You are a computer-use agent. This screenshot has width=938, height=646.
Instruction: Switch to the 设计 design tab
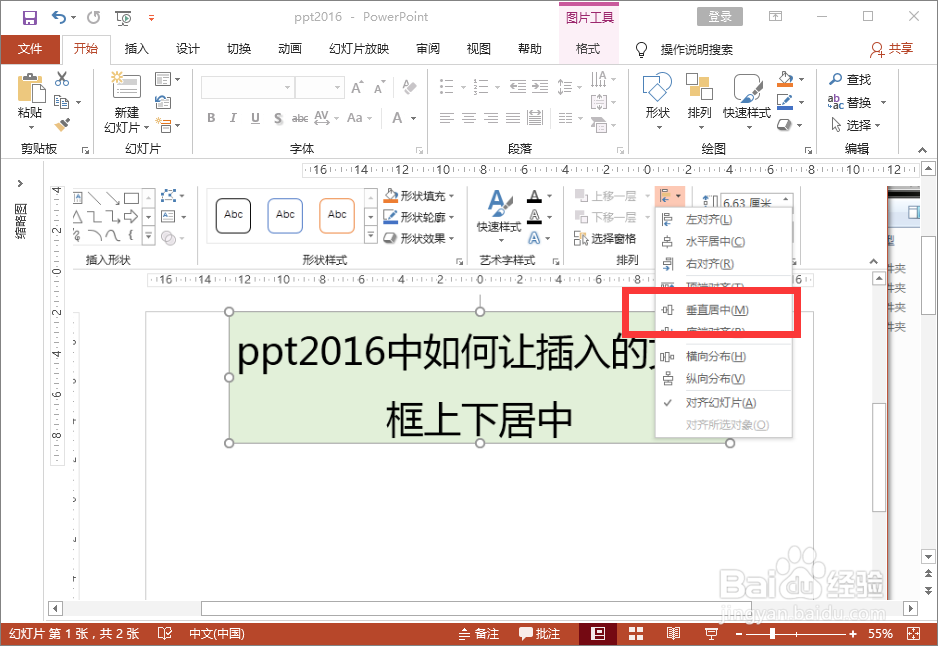pos(188,49)
